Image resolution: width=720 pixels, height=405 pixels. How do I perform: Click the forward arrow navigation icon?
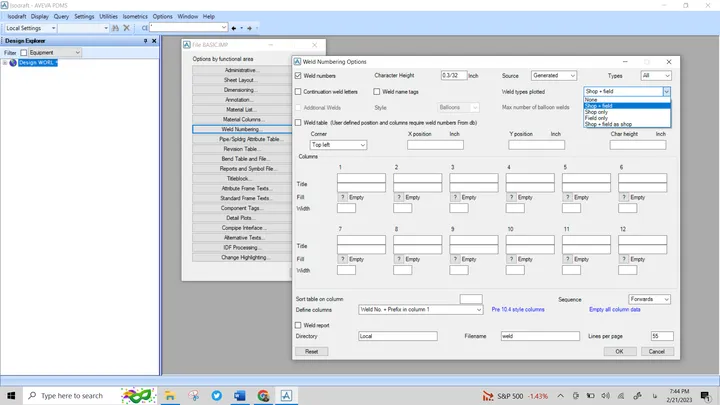[x=249, y=28]
